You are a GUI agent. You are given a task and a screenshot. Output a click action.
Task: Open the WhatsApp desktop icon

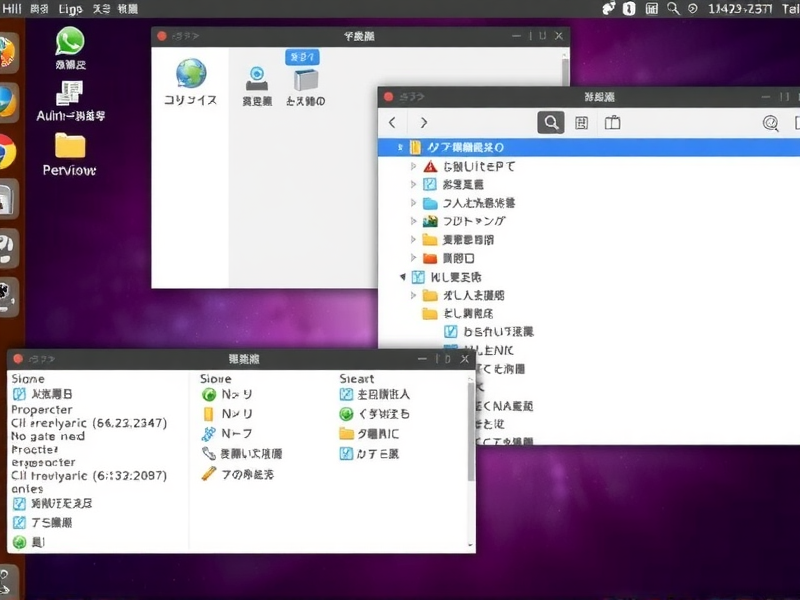(69, 42)
